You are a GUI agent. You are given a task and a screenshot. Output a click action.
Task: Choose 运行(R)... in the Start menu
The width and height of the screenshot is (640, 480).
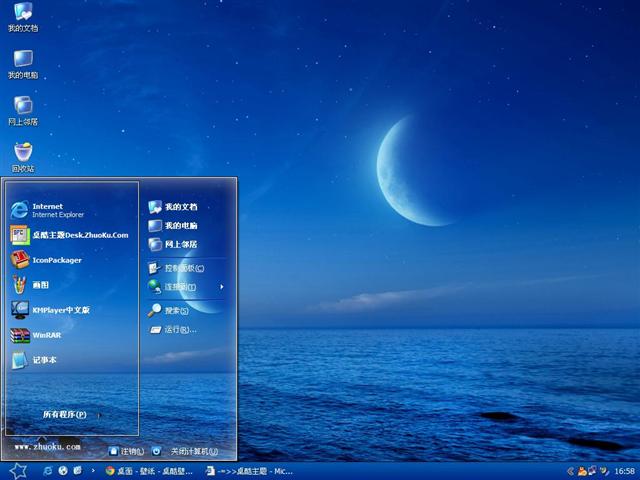point(178,329)
